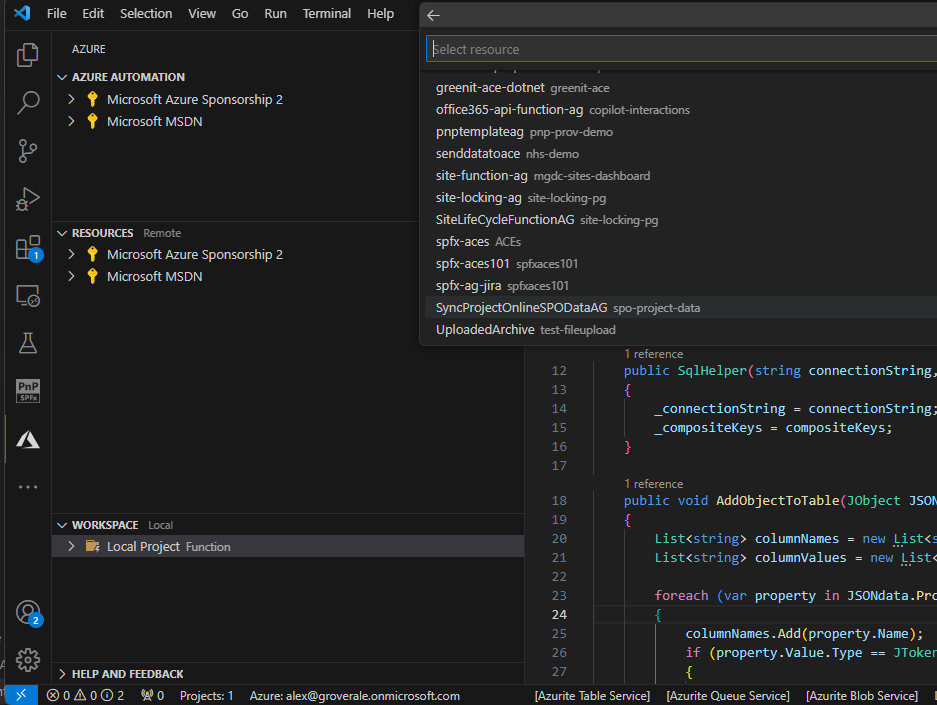
Task: Open the Selection menu
Action: pyautogui.click(x=146, y=14)
